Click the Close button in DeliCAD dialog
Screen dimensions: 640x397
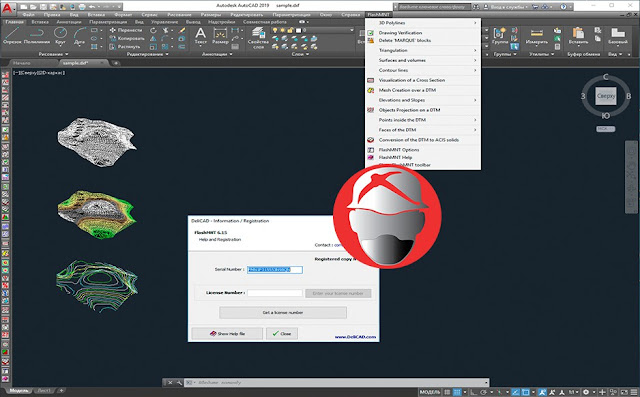pos(282,333)
